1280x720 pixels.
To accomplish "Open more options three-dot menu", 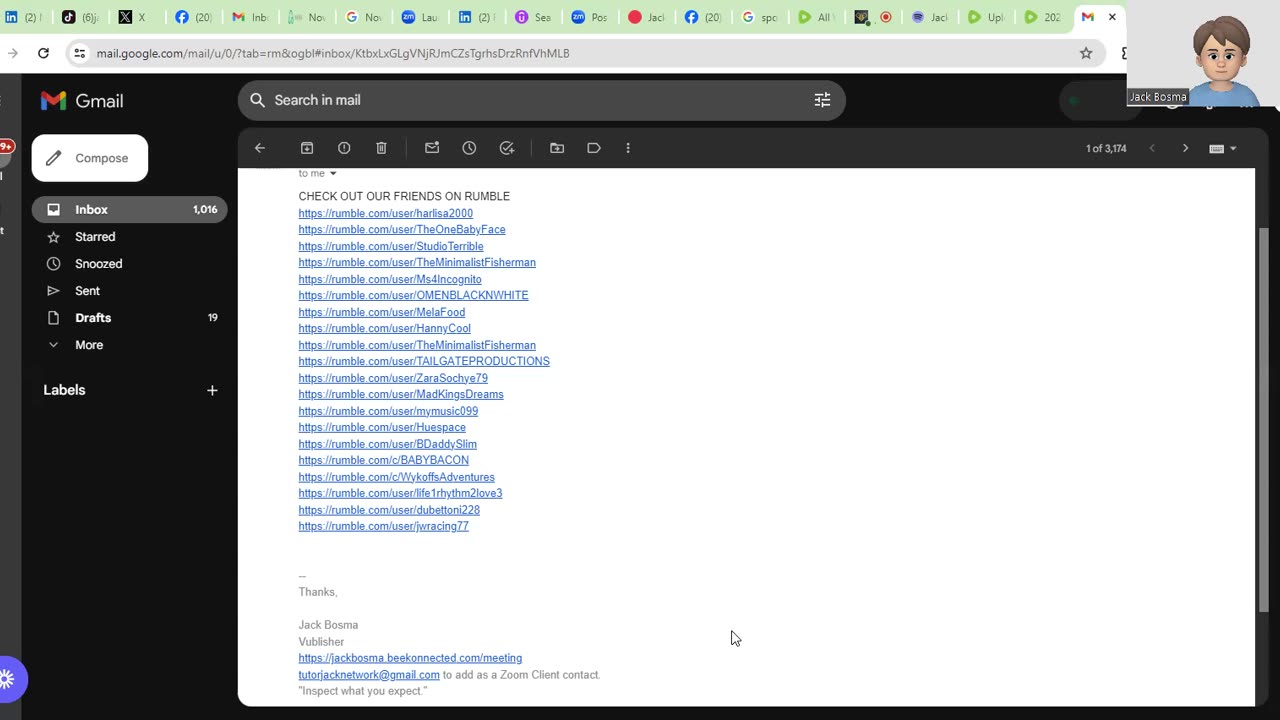I will pos(628,148).
